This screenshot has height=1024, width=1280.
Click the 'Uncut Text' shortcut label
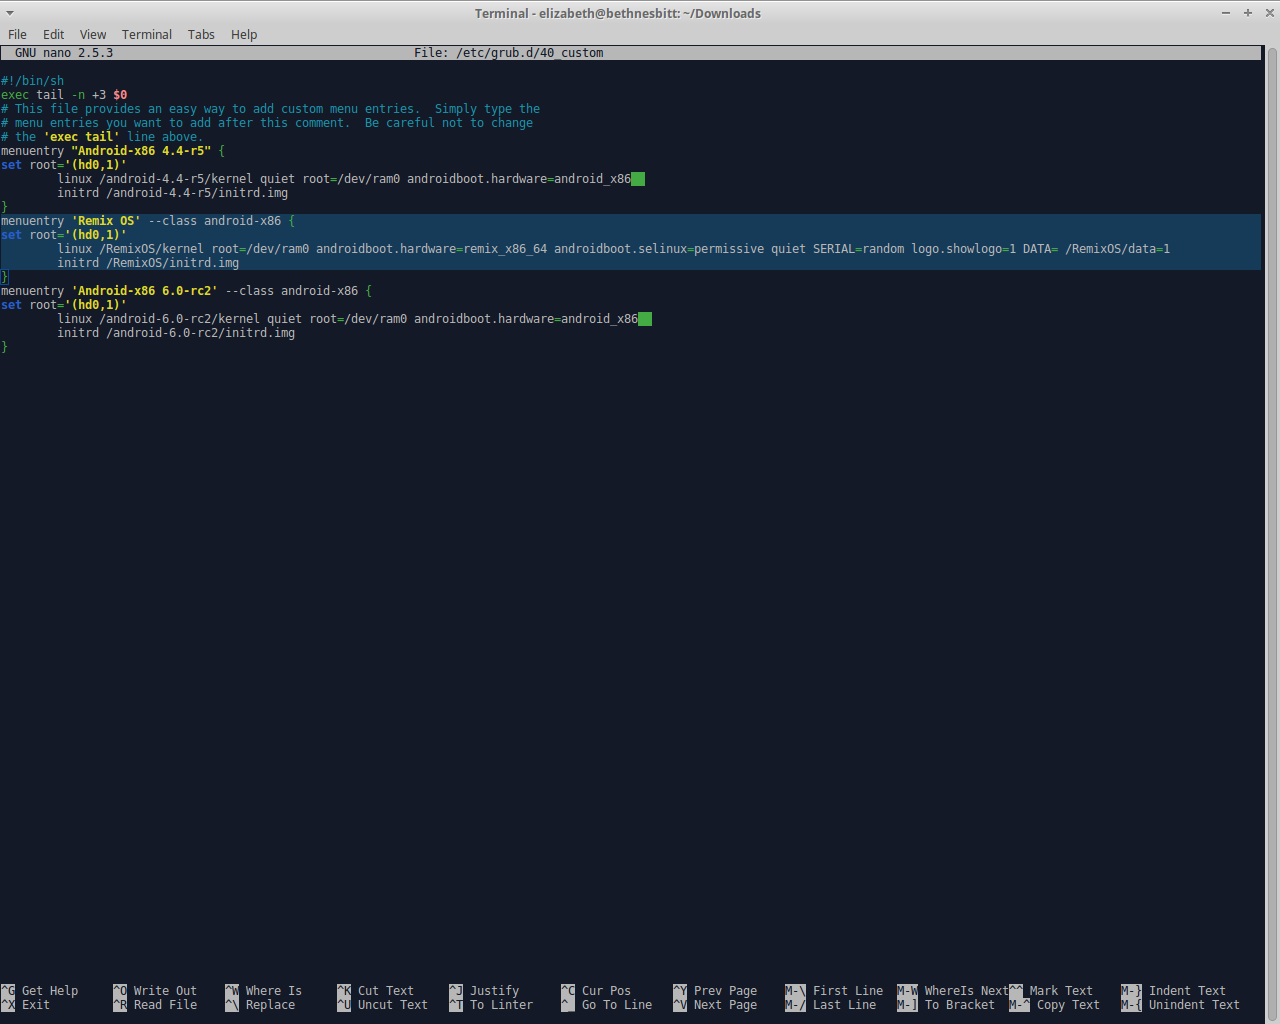393,1005
